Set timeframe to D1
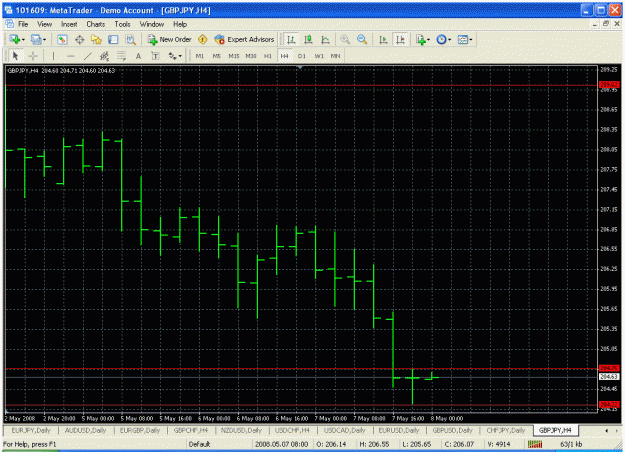 coord(302,56)
